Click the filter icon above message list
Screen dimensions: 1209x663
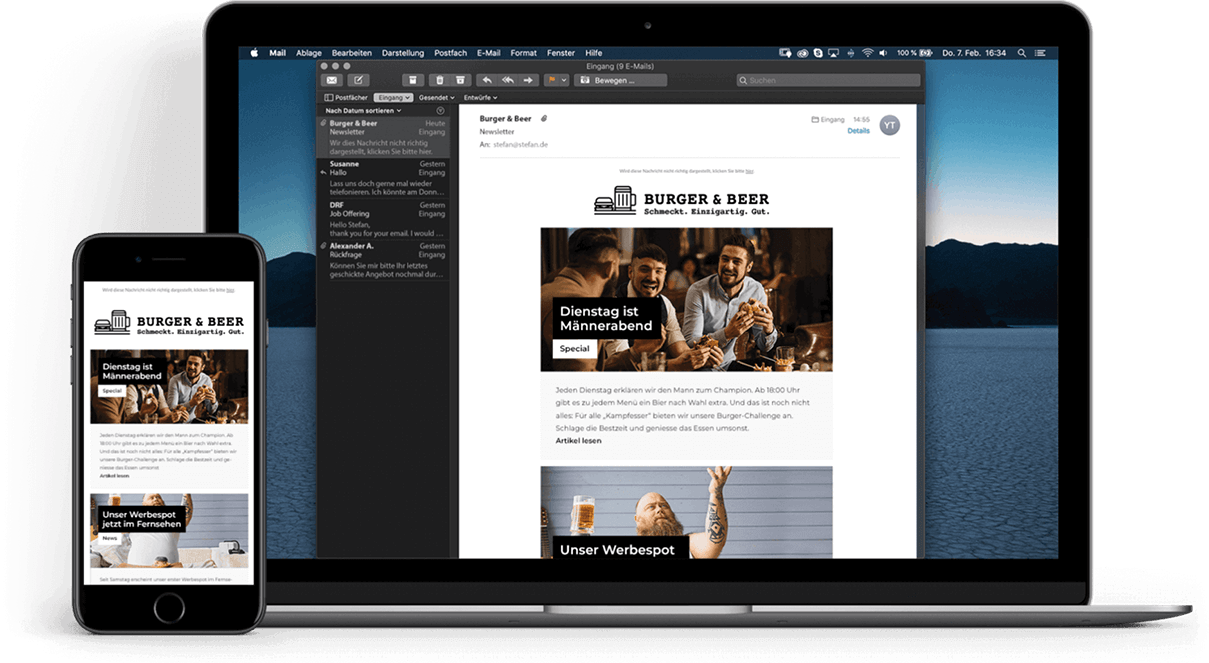pos(441,110)
